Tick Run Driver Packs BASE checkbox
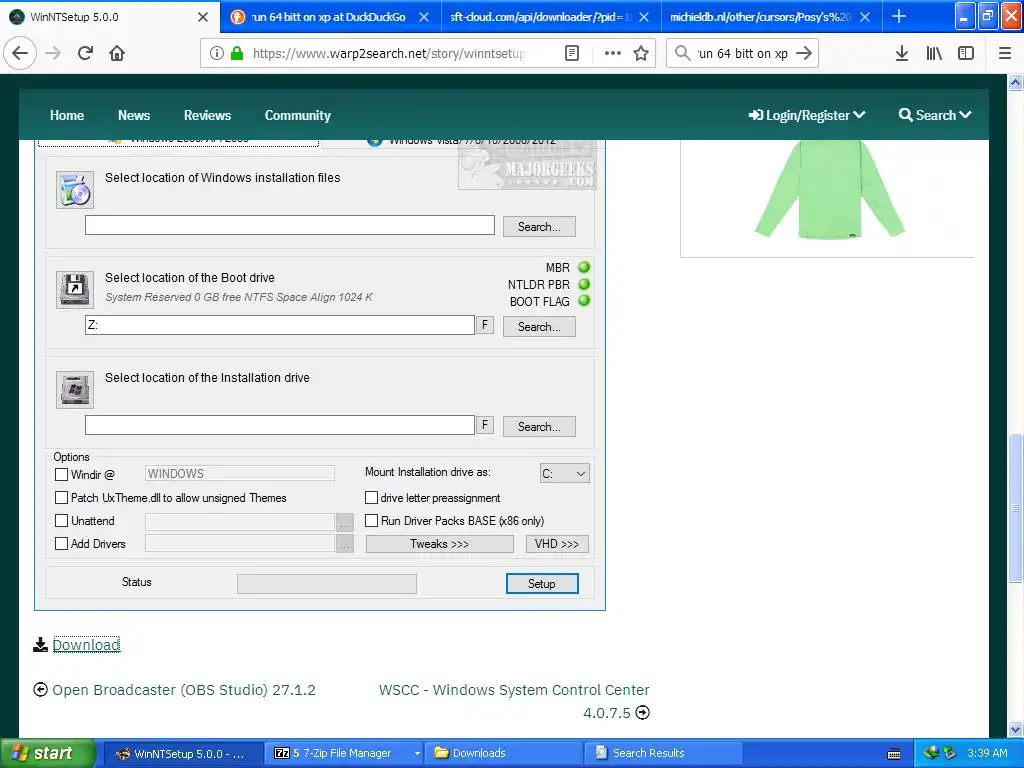Screen dimensions: 1024x768 click(372, 520)
